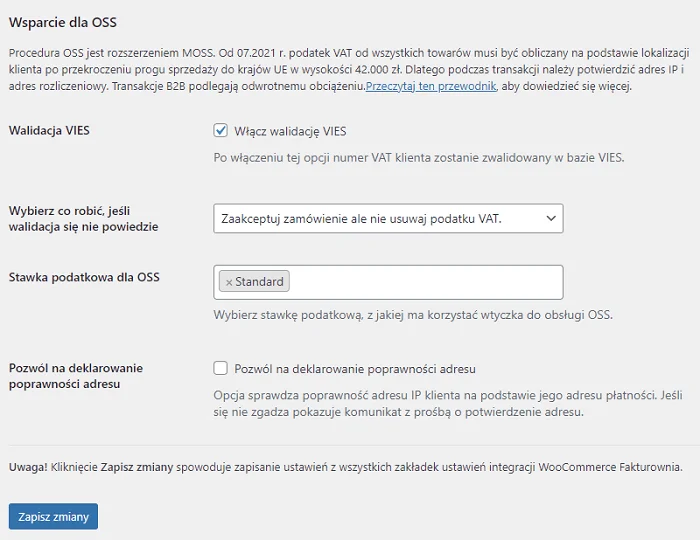
Task: Click the 'Wybierz co robić' setting label
Action: click(83, 219)
